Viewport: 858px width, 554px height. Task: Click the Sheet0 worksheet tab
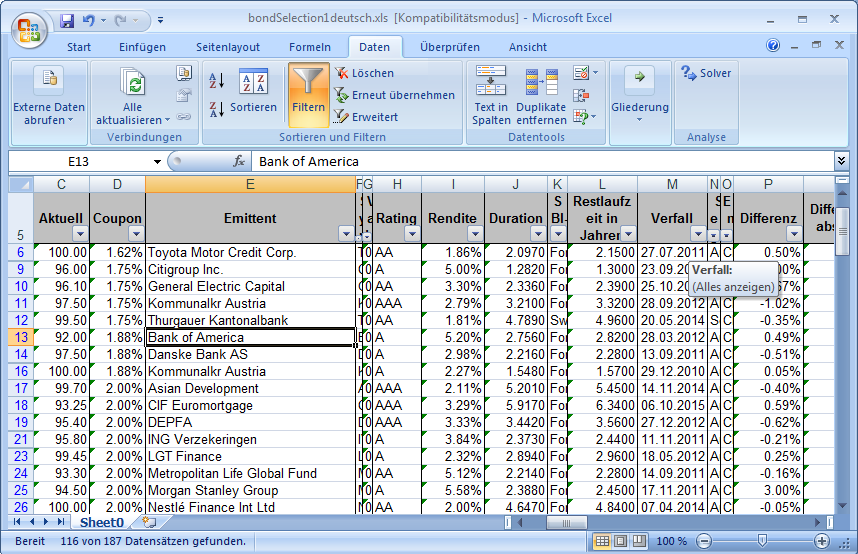click(102, 523)
